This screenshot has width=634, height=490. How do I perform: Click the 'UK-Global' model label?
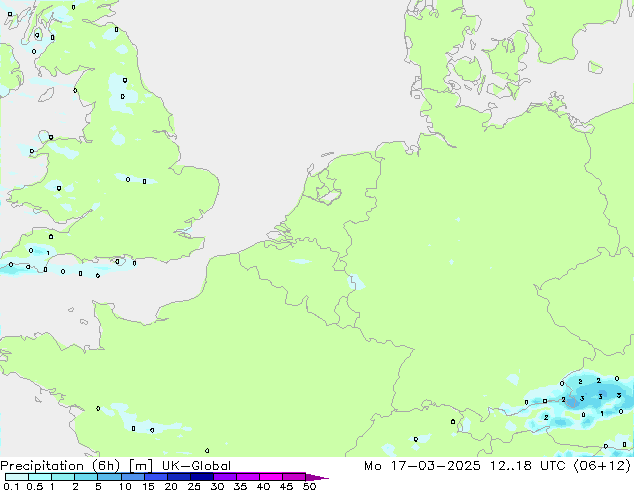(x=196, y=466)
